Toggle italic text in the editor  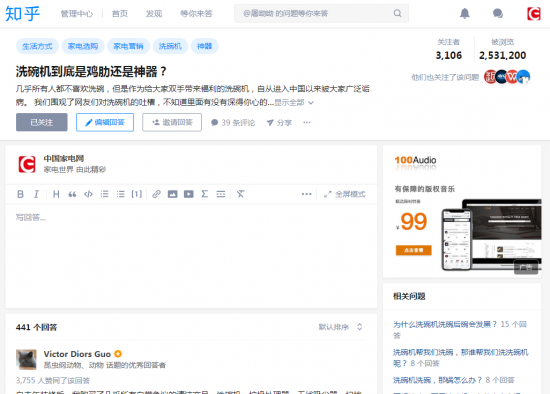[x=36, y=194]
